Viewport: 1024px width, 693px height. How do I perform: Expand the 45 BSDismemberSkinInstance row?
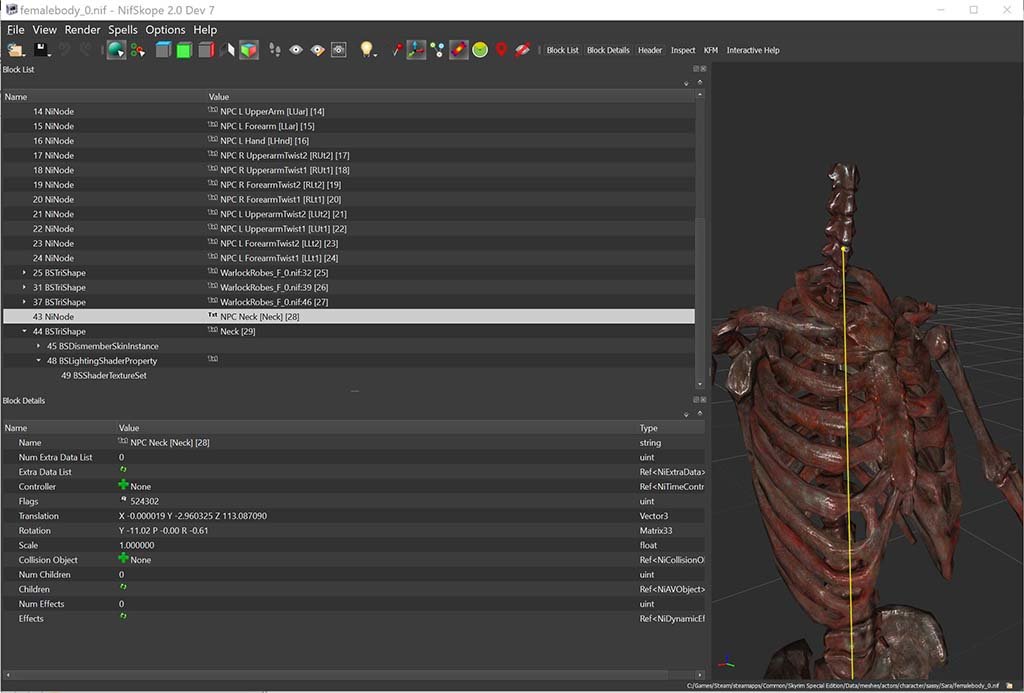click(x=38, y=346)
